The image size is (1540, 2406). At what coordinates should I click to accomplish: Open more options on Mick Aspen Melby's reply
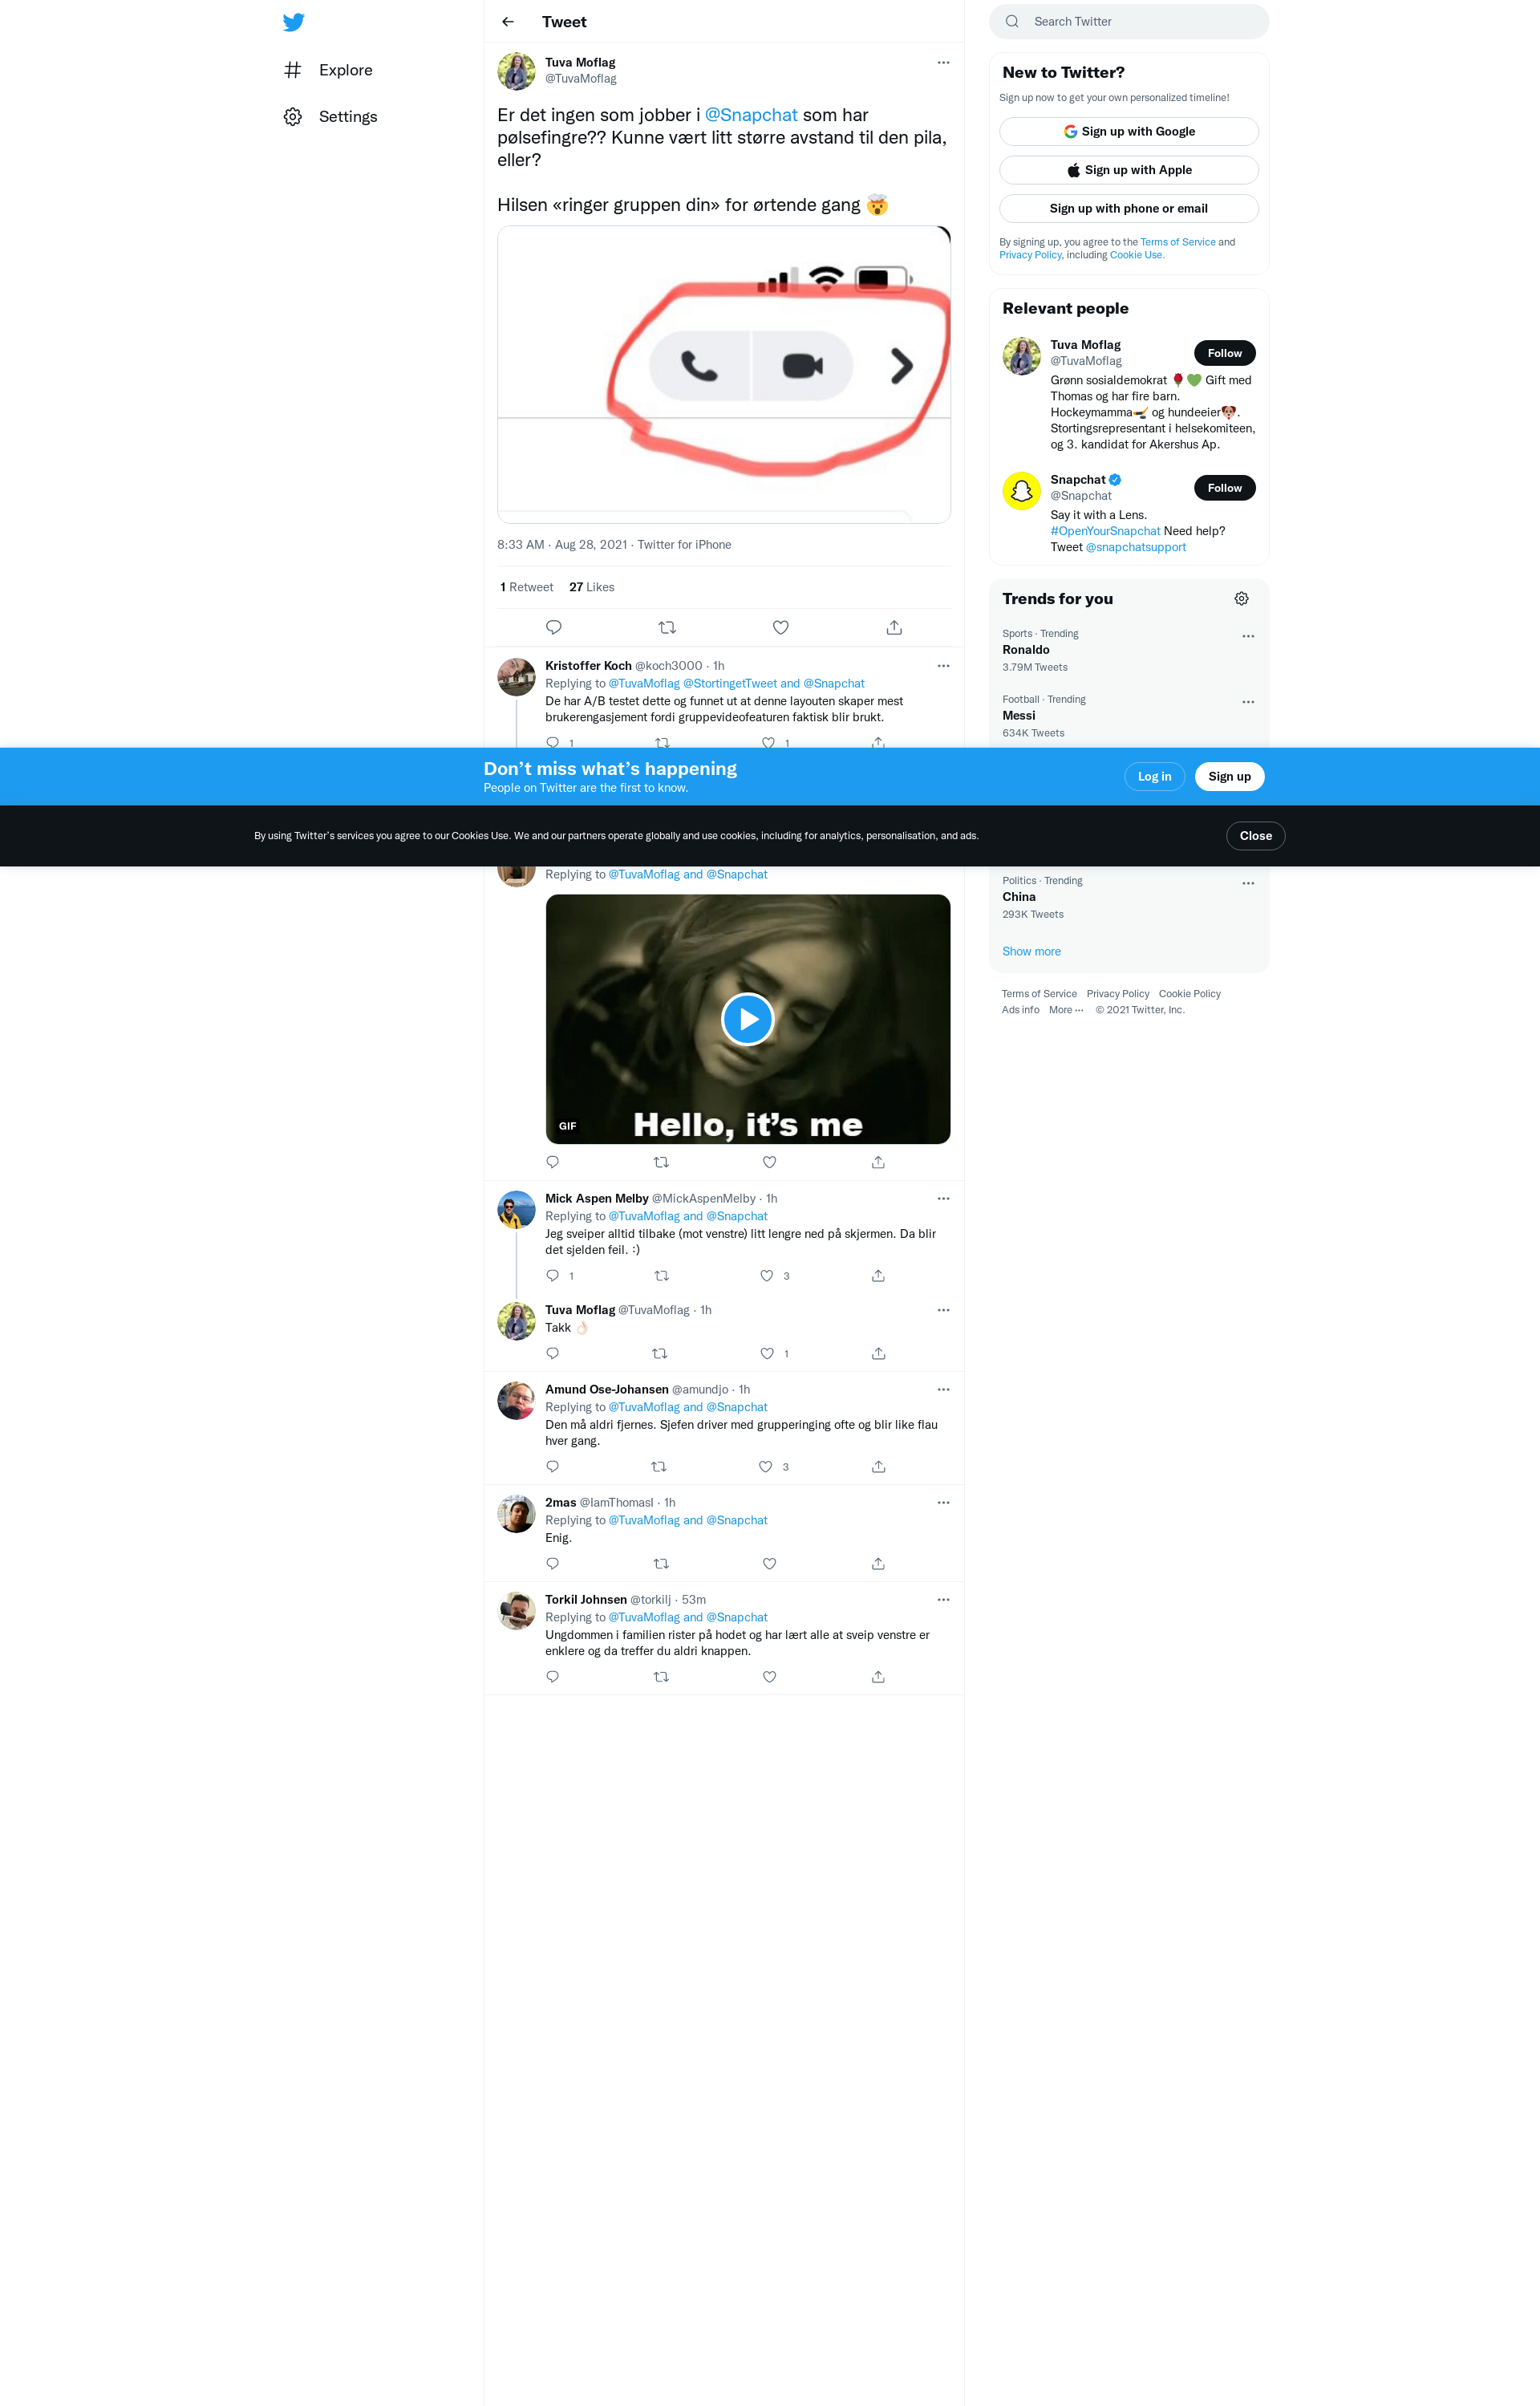tap(943, 1199)
